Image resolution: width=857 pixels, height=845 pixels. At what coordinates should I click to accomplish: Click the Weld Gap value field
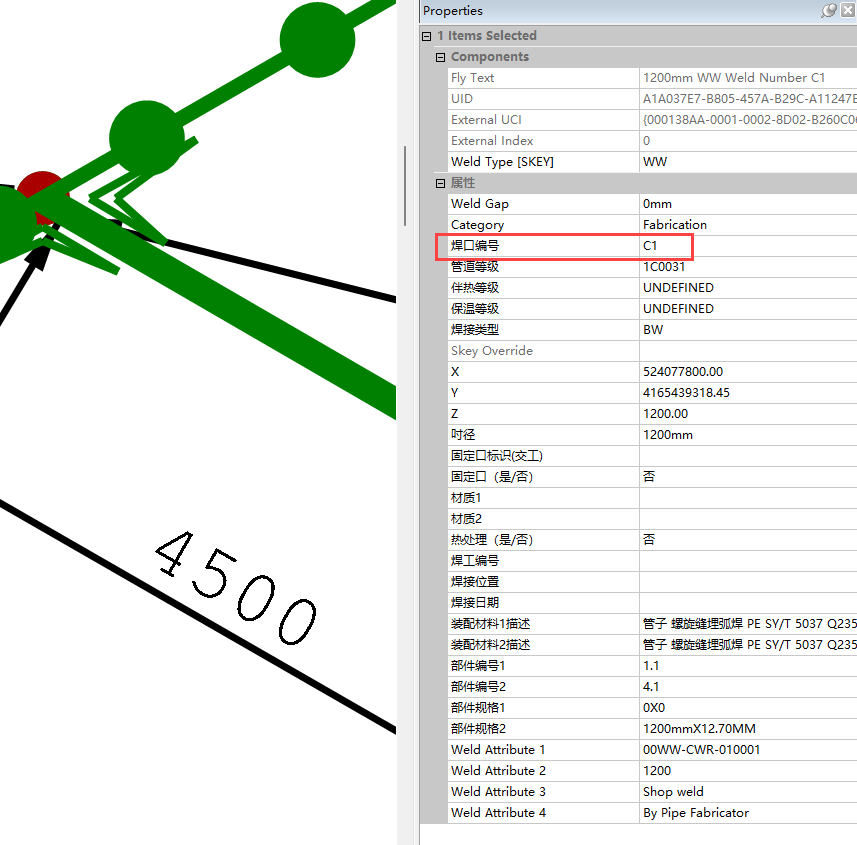click(x=747, y=204)
